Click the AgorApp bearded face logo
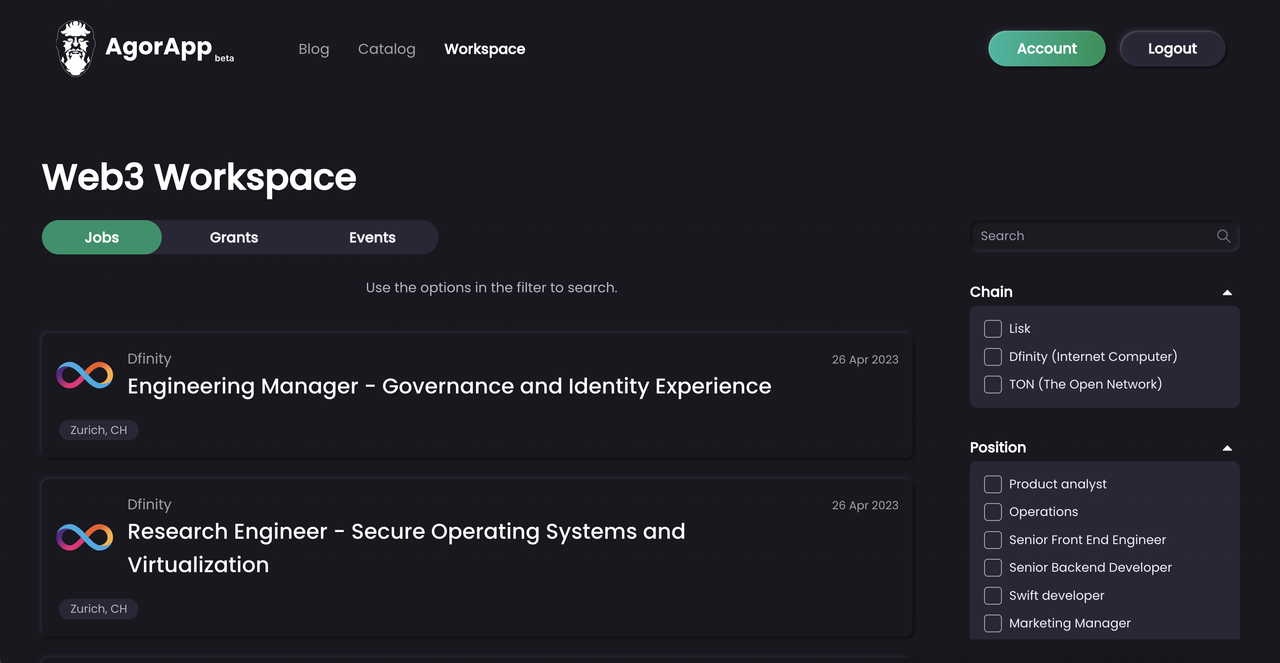This screenshot has width=1280, height=663. [75, 48]
